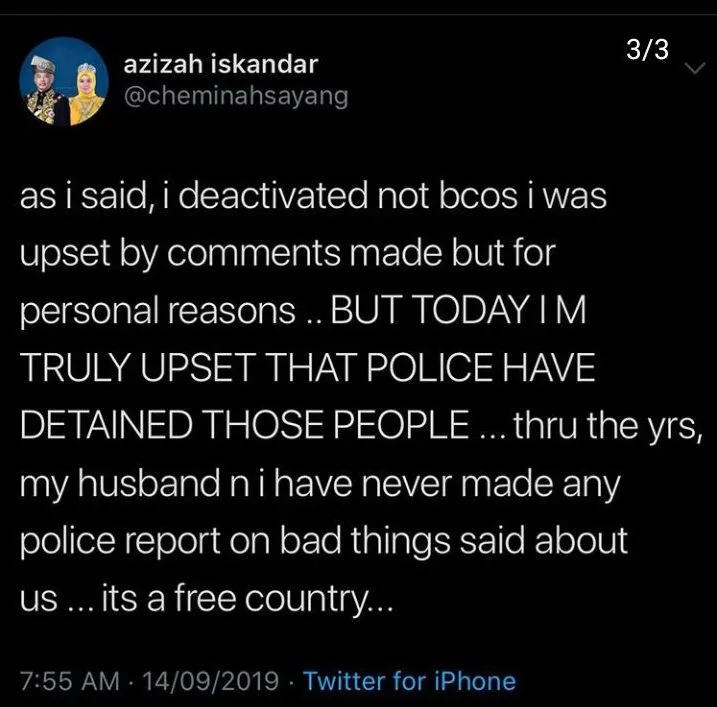The height and width of the screenshot is (707, 717).
Task: Click the tweet line starting "as i said"
Action: tap(312, 197)
